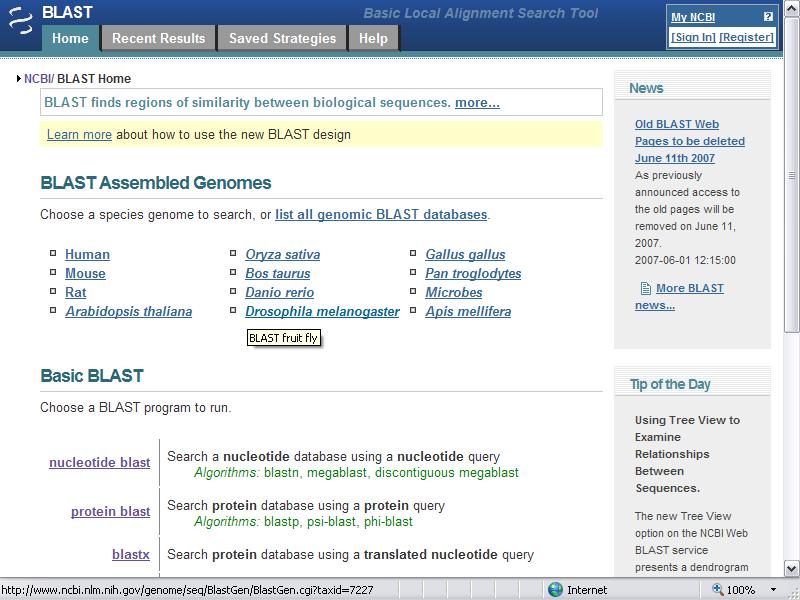Screen dimensions: 800x600
Task: Open the Help tab
Action: click(x=373, y=38)
